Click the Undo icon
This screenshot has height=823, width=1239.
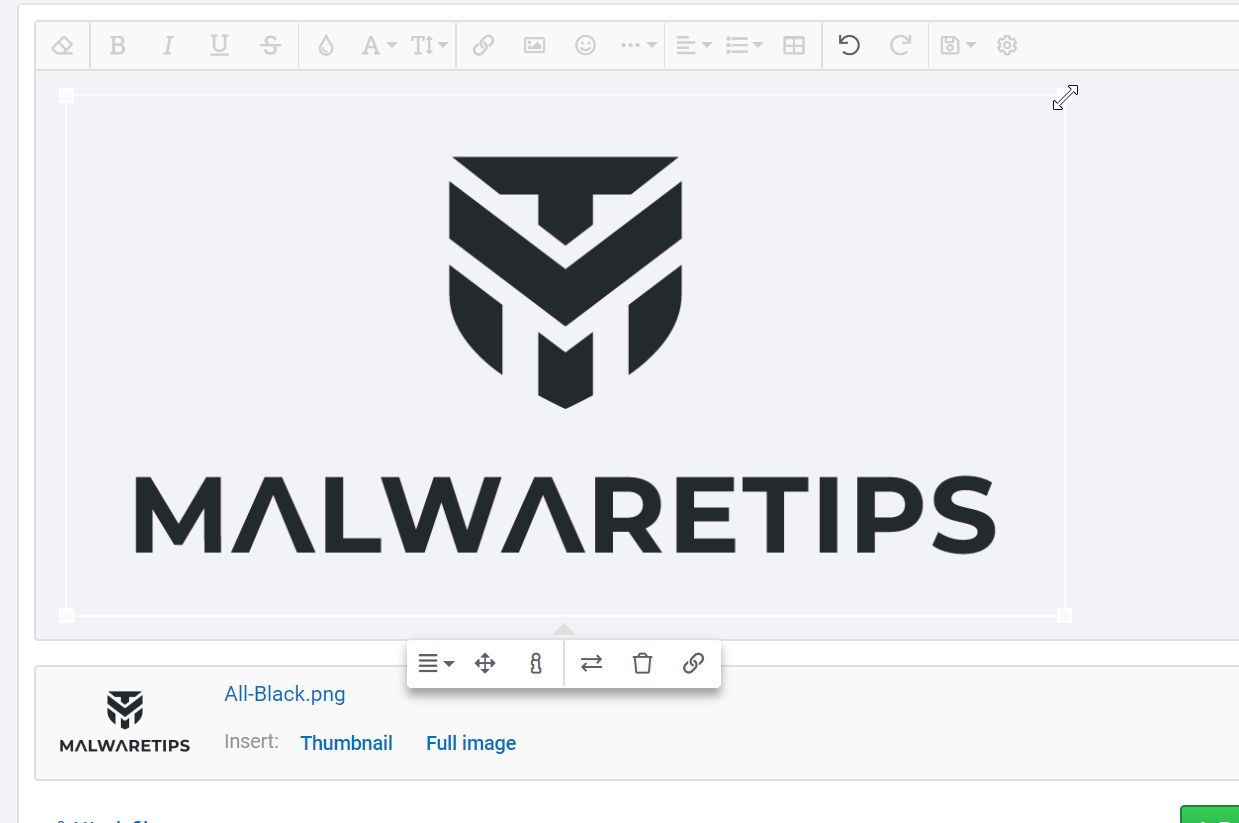(849, 46)
